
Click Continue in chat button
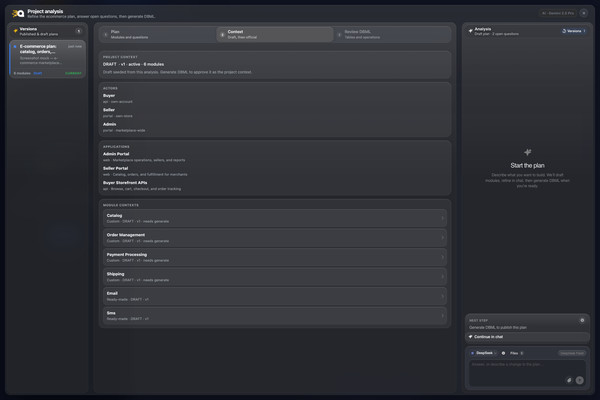click(x=527, y=337)
